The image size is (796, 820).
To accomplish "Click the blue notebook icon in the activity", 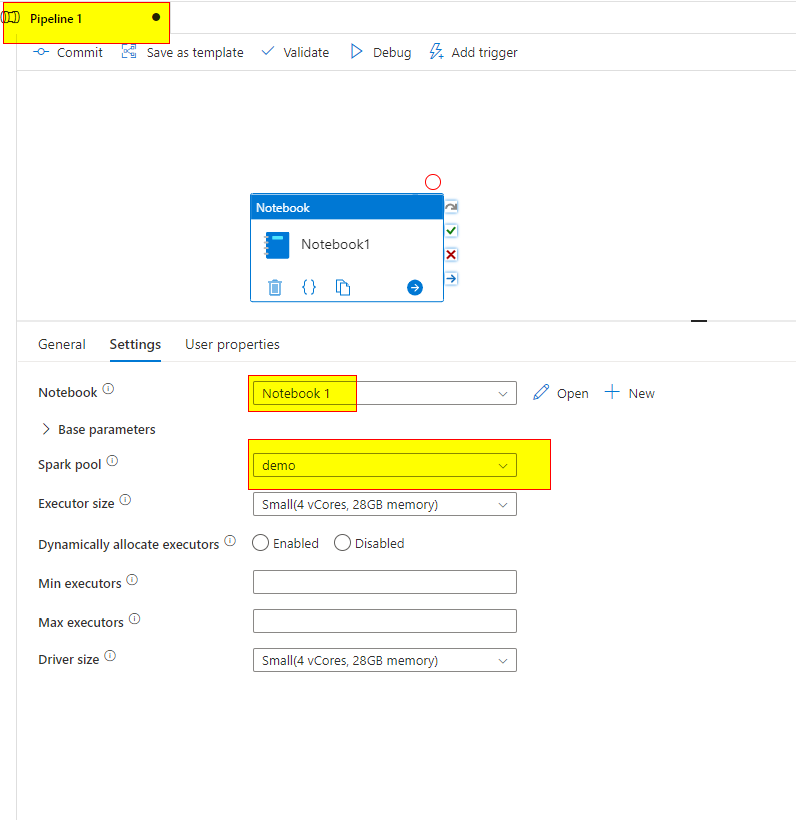I will click(x=277, y=245).
